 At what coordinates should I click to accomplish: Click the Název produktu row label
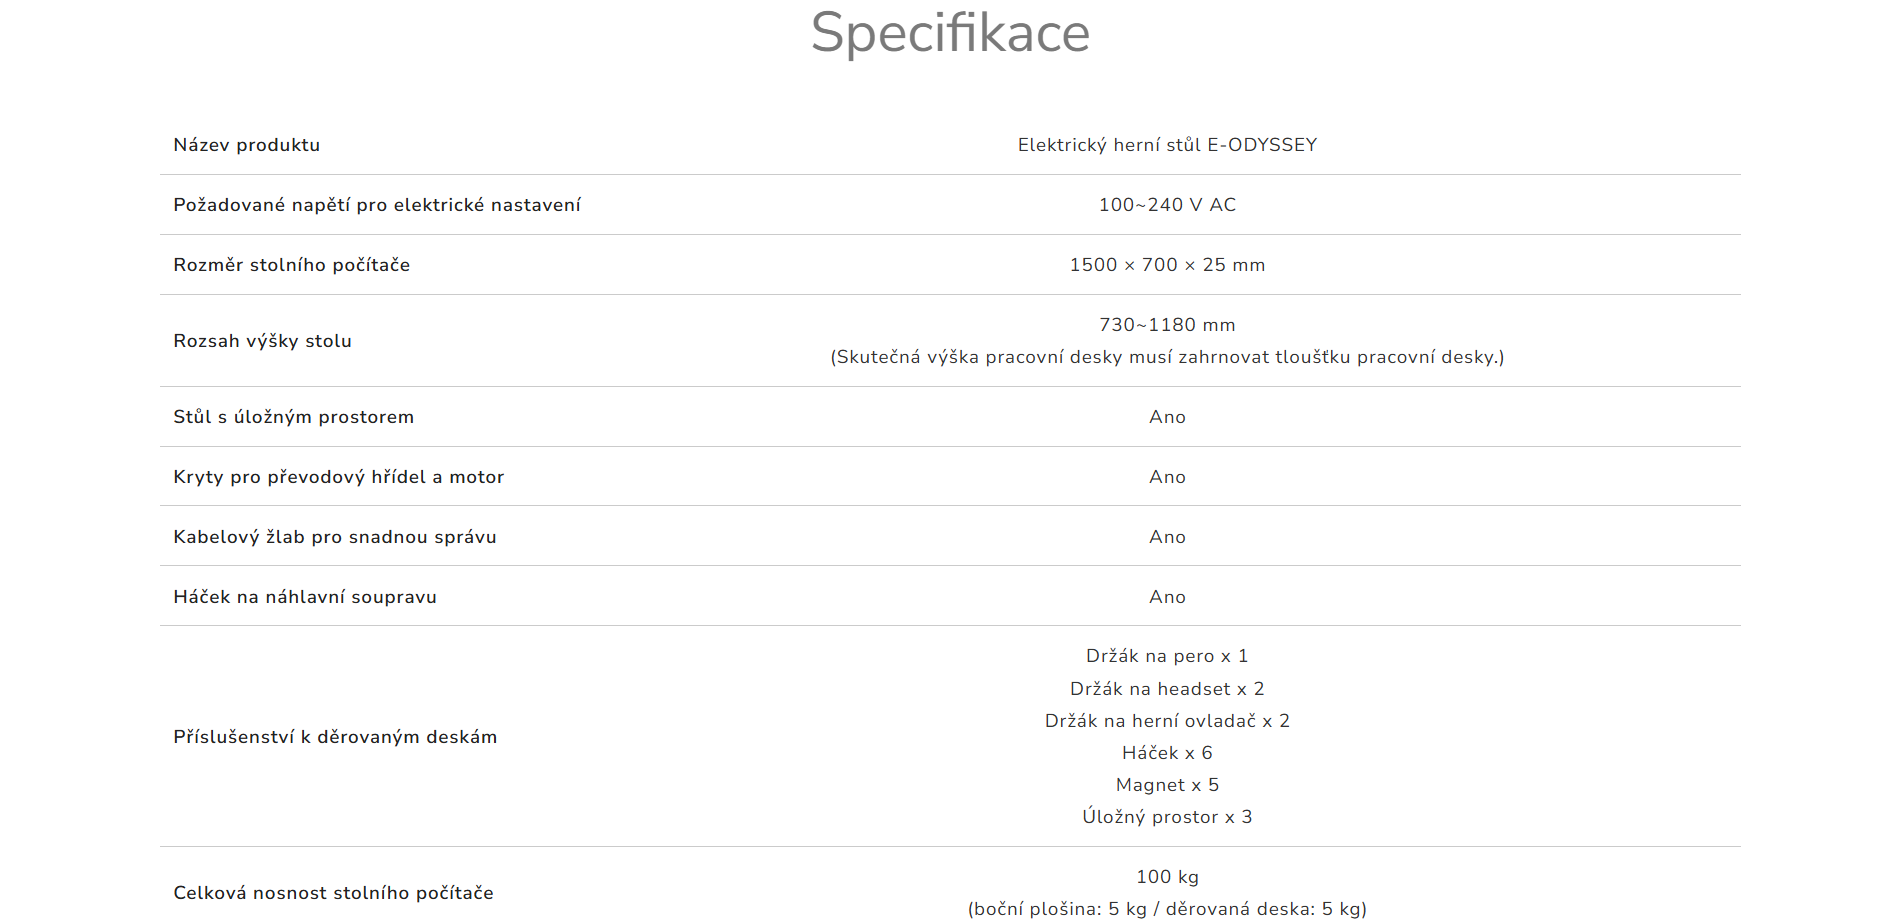(x=246, y=145)
